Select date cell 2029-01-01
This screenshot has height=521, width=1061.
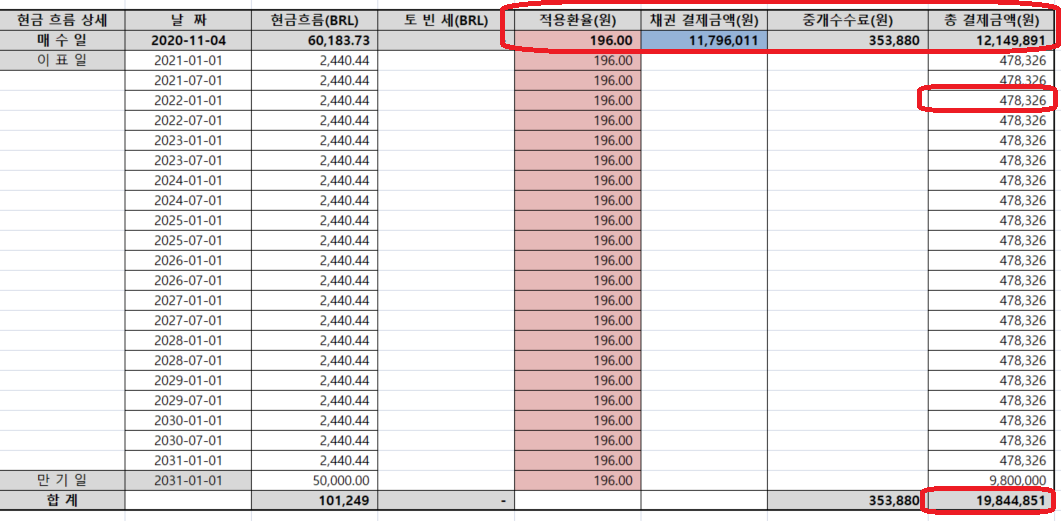[188, 380]
